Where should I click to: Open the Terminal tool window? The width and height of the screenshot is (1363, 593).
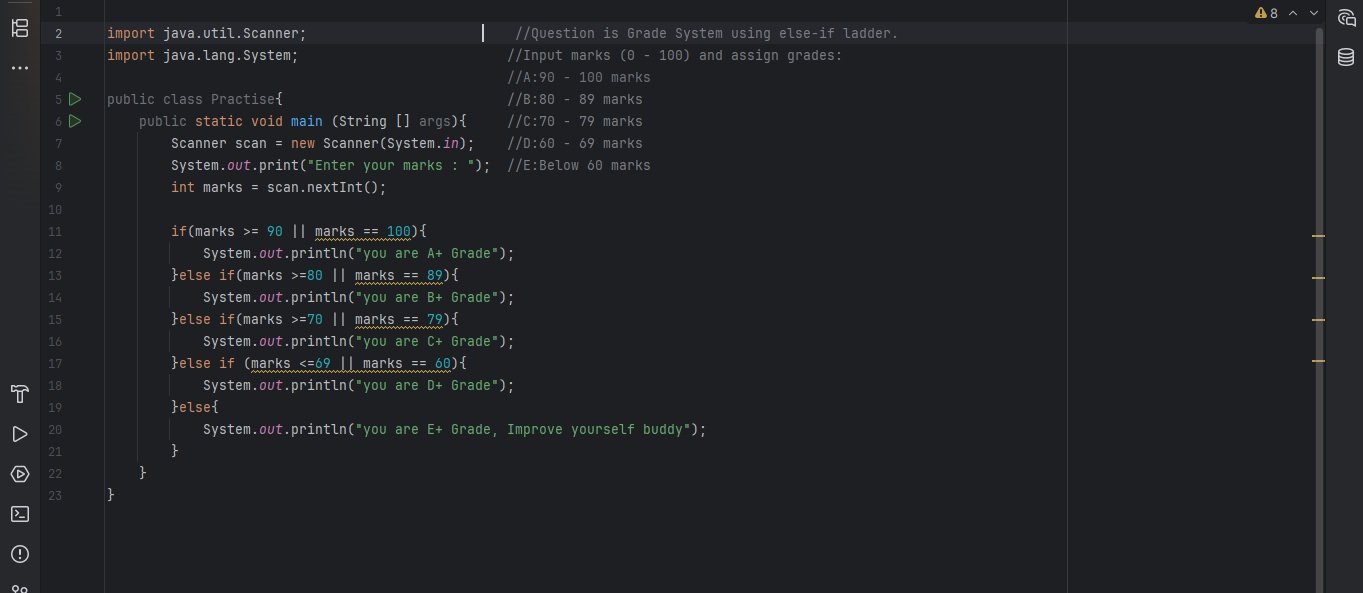pos(19,514)
